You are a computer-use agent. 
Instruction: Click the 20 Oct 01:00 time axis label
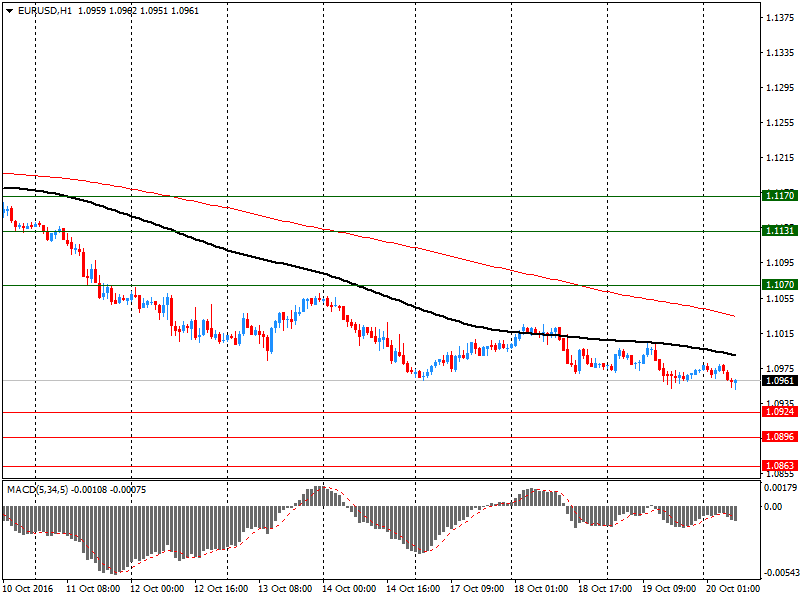click(x=733, y=589)
